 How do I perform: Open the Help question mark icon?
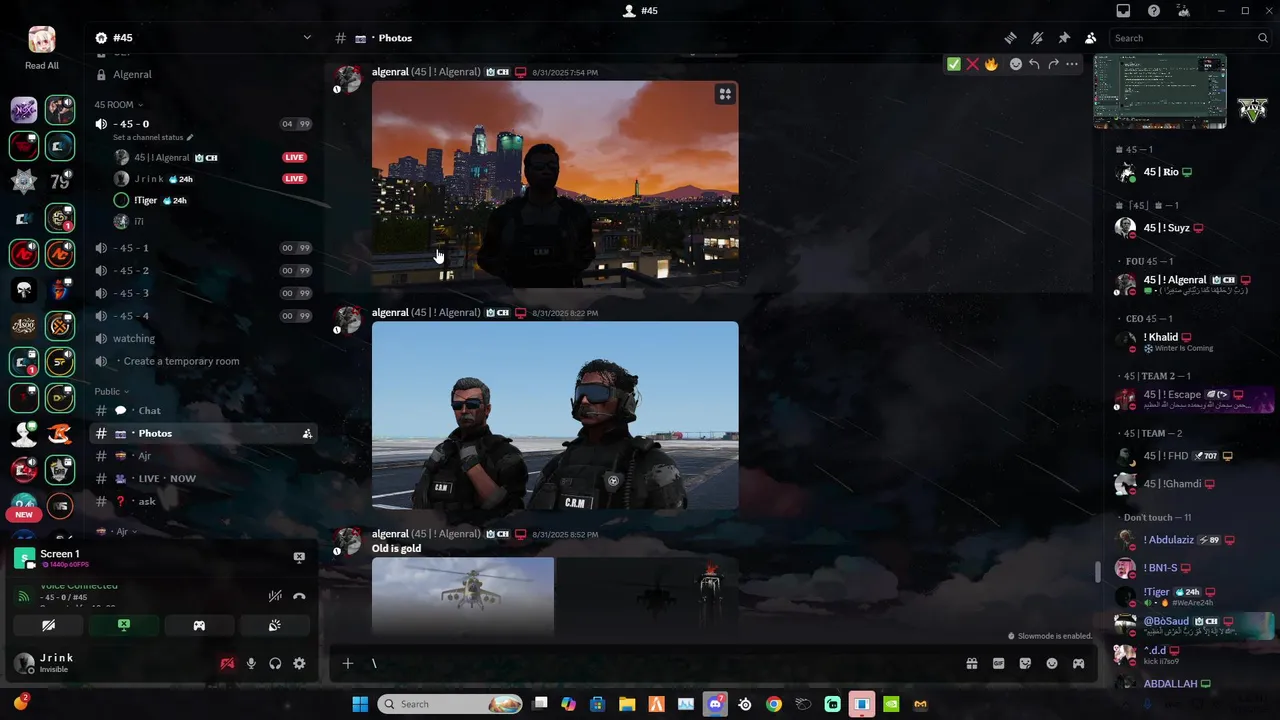tap(1154, 11)
